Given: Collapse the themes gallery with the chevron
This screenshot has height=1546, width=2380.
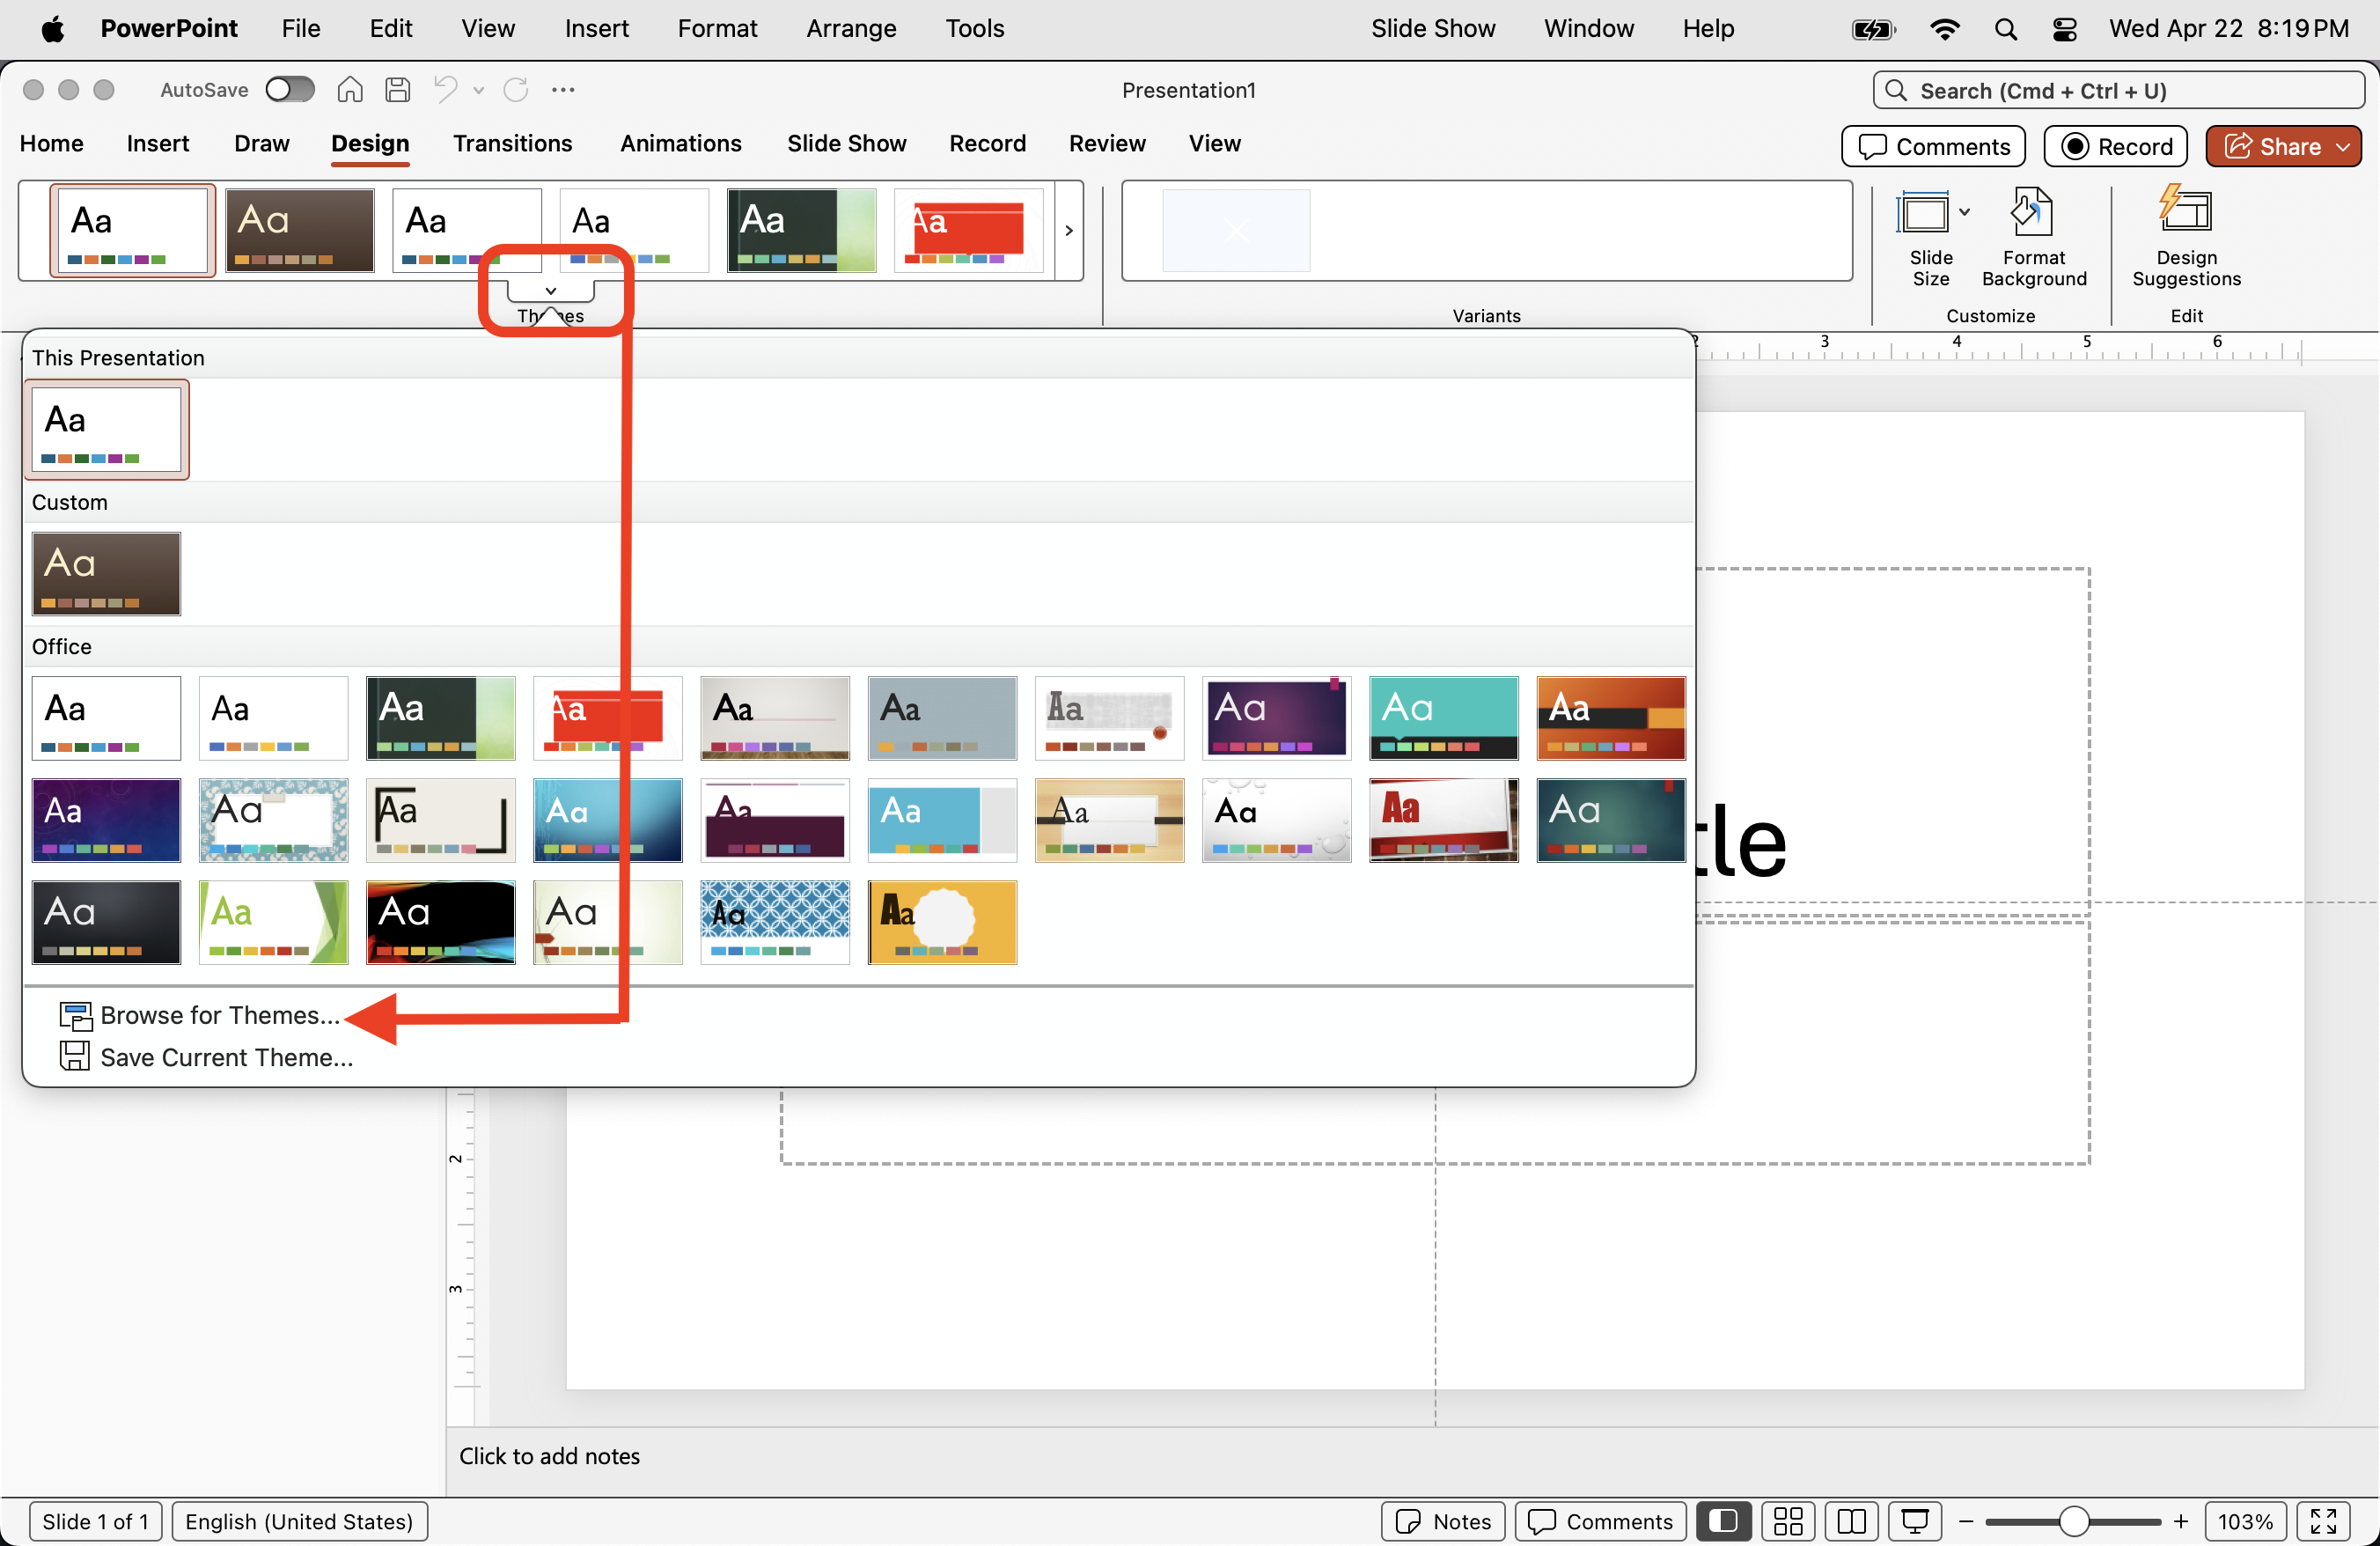Looking at the screenshot, I should pyautogui.click(x=550, y=291).
